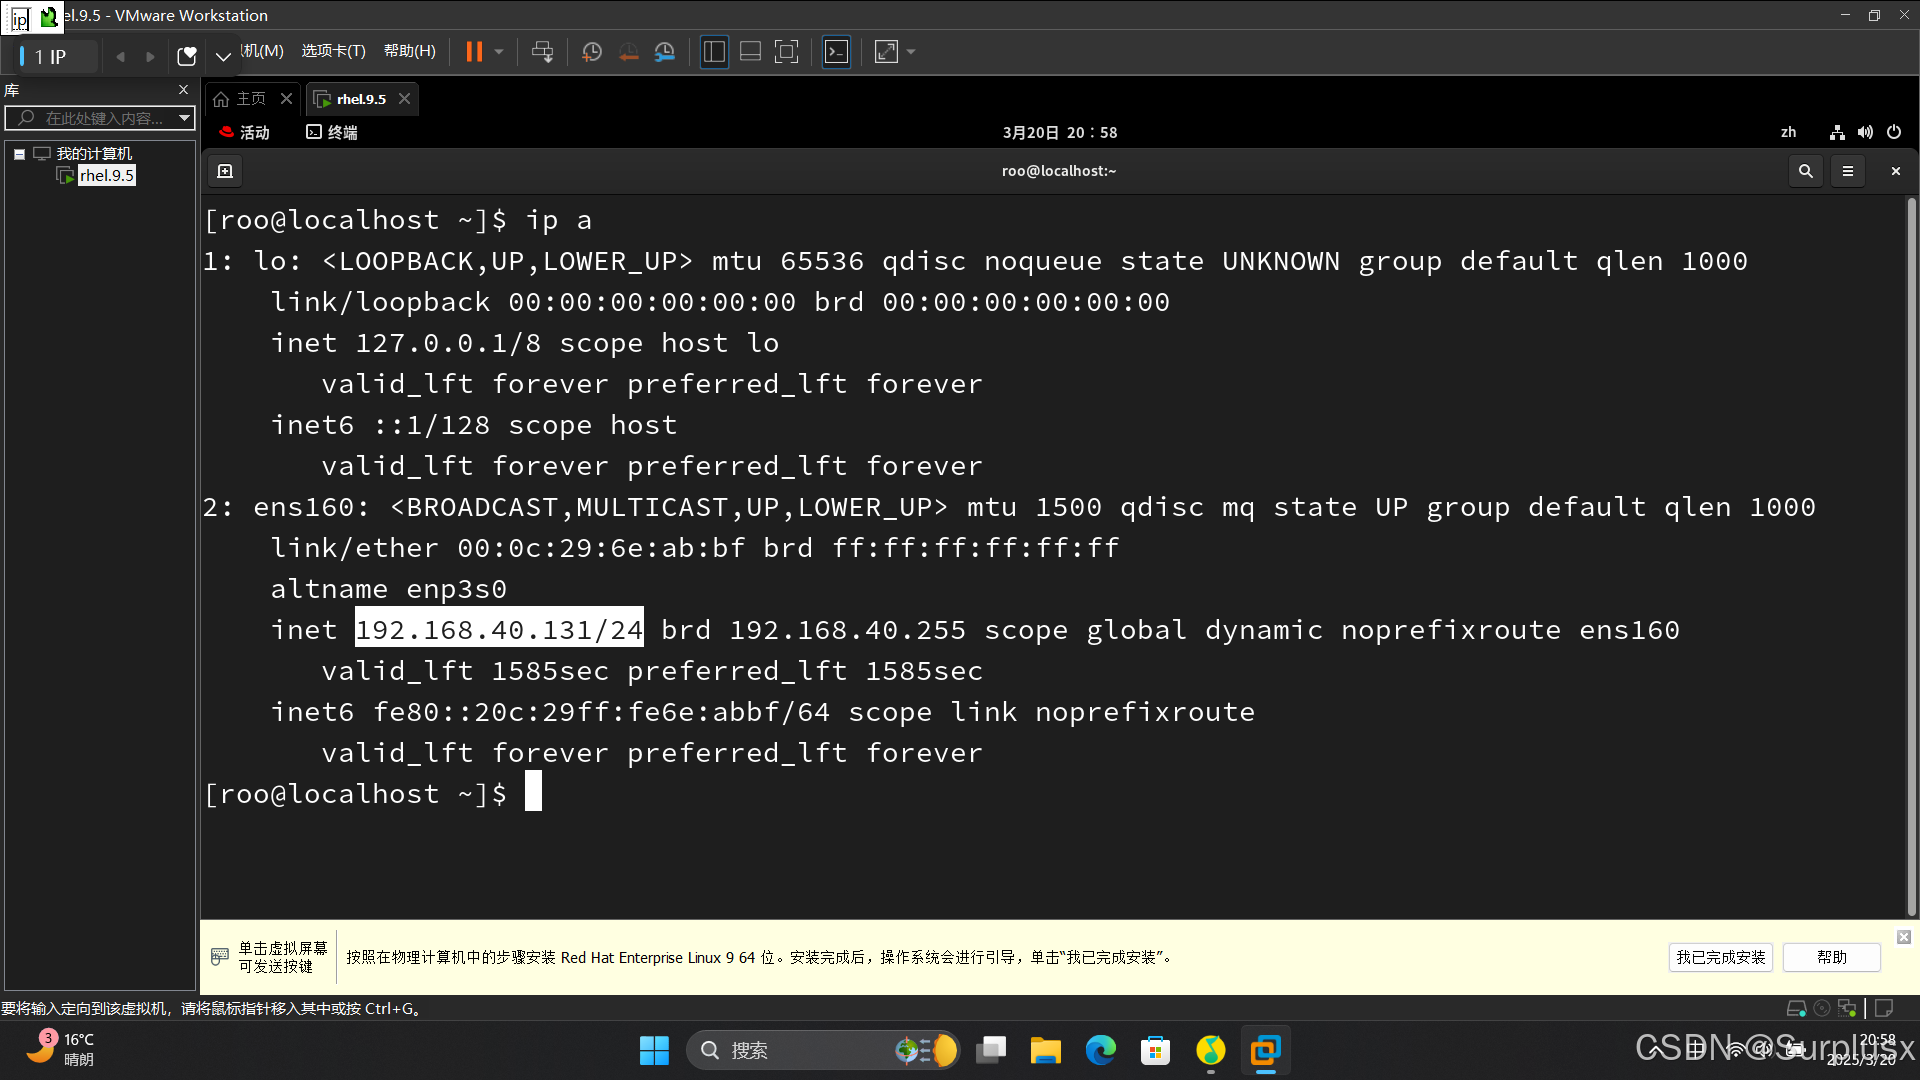Toggle the thumbnail bar view
Screen dimensions: 1920x1080
tap(750, 52)
